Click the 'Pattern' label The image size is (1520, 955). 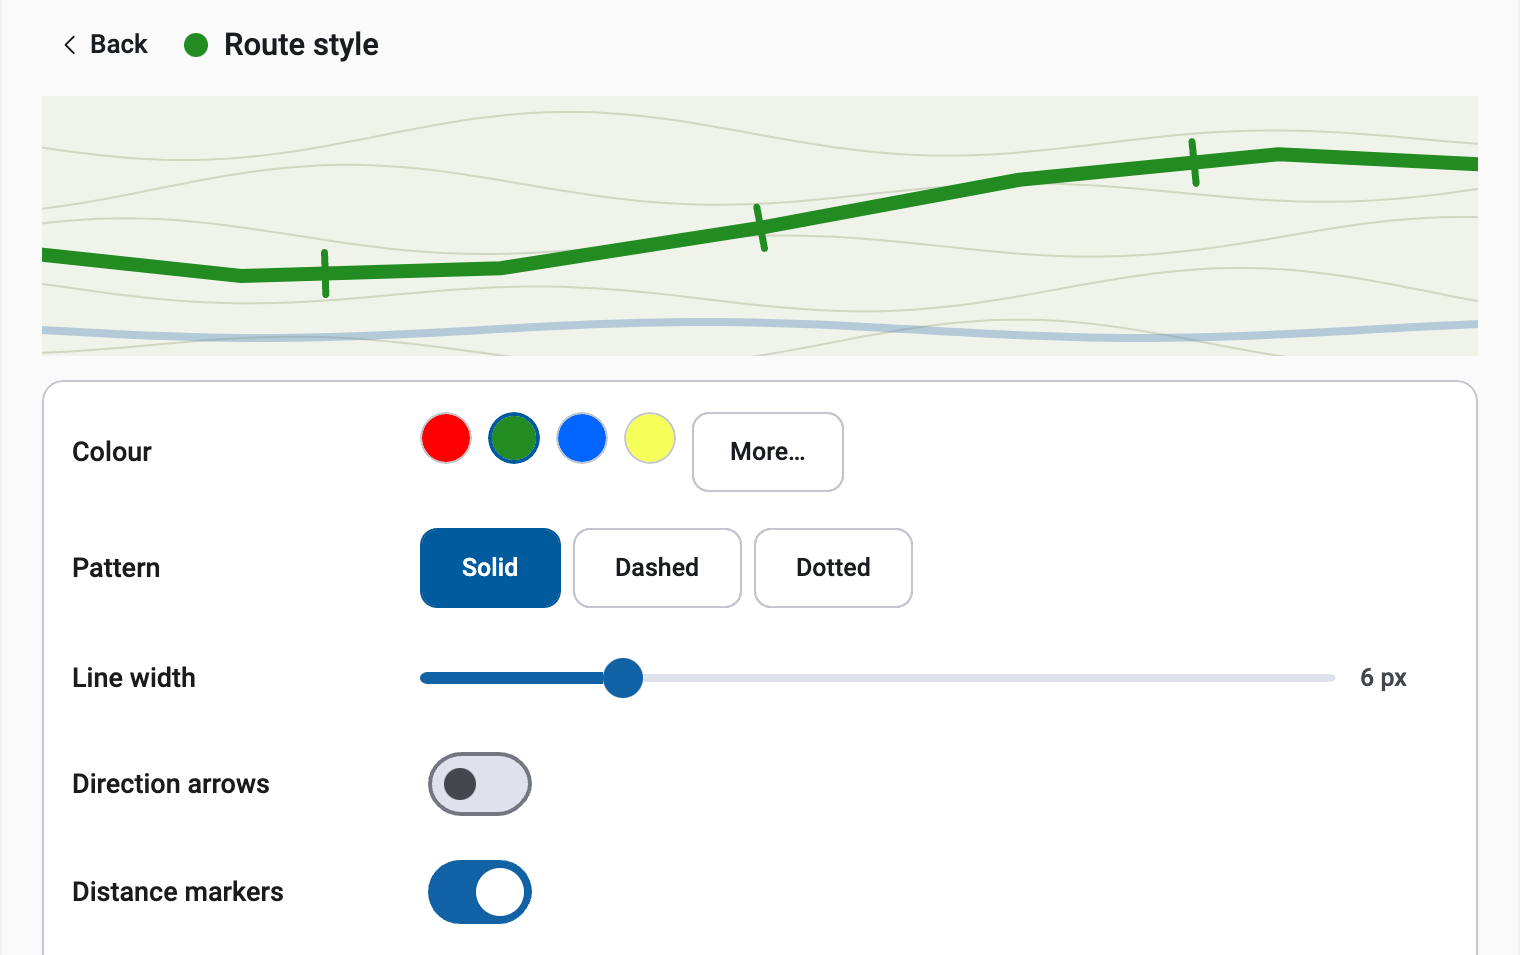[x=116, y=568]
